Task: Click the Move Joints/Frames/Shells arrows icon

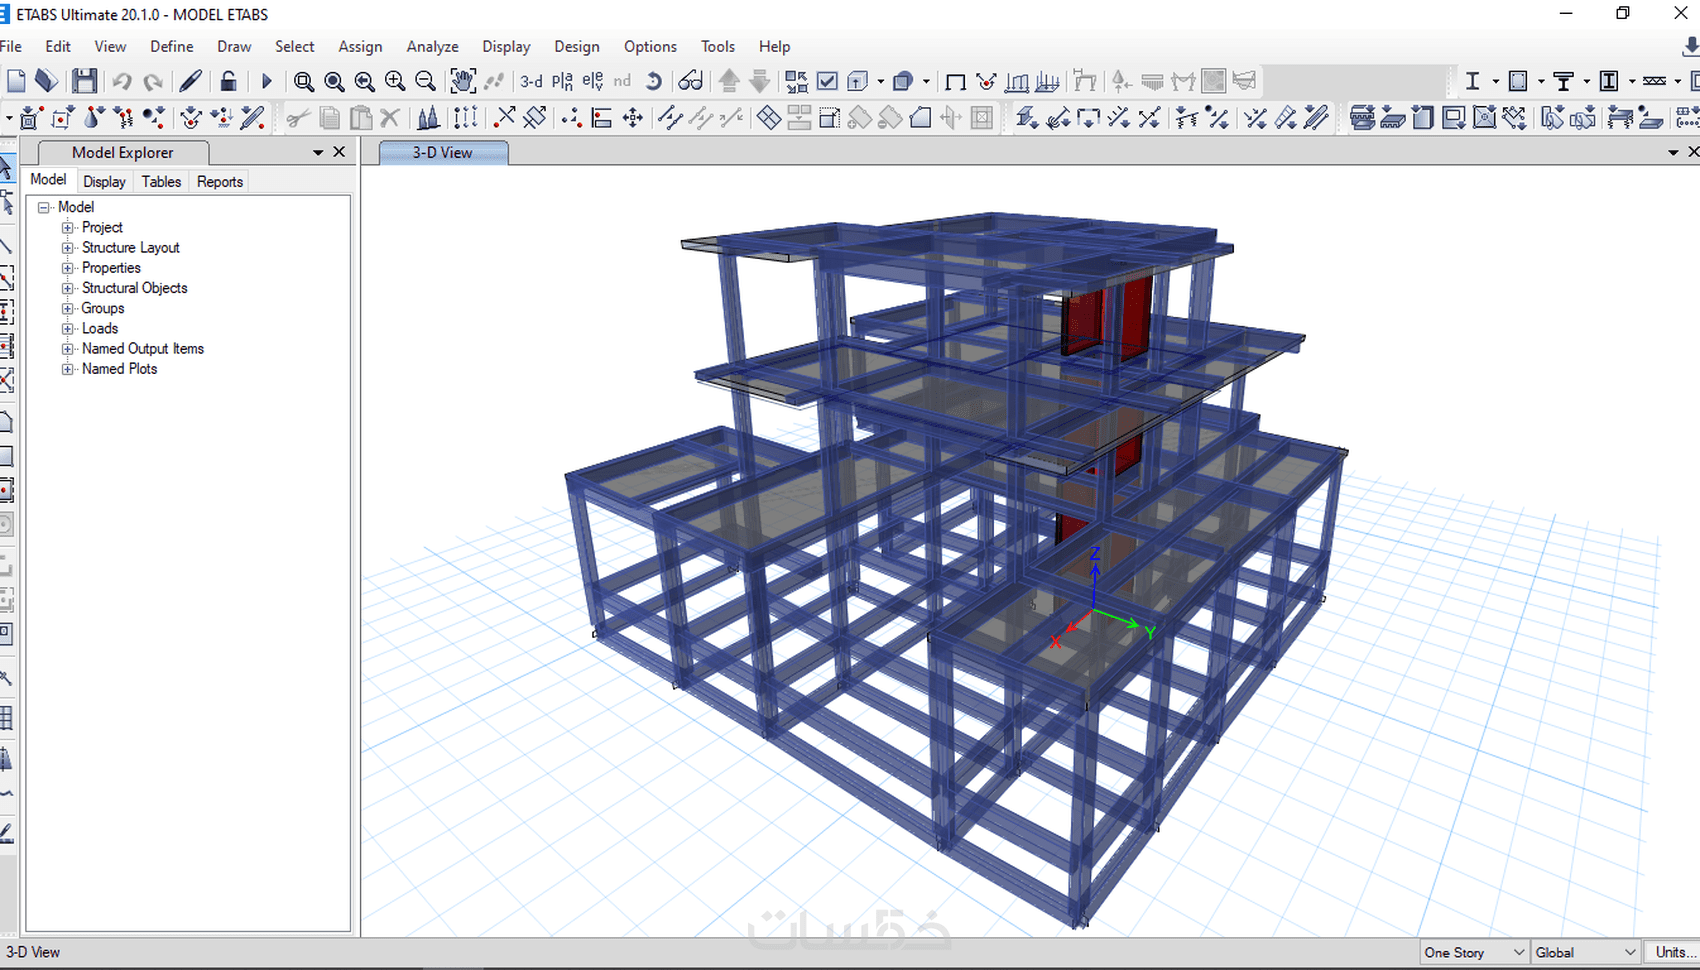Action: [x=633, y=118]
